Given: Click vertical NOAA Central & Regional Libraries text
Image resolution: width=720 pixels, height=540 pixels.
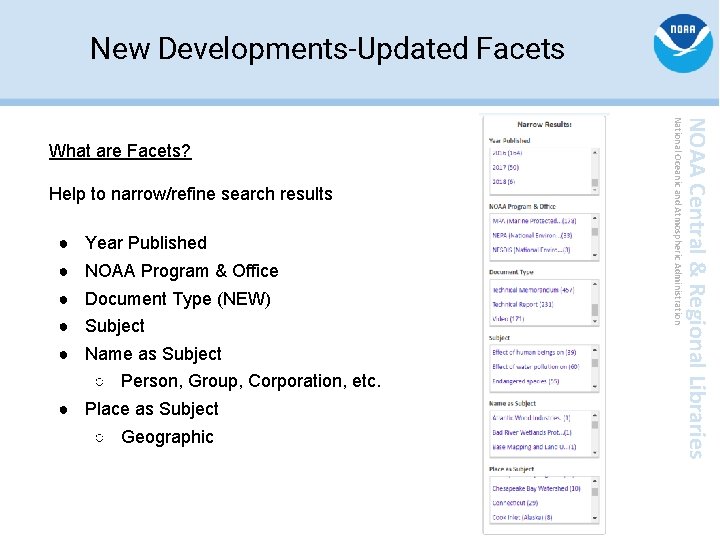Looking at the screenshot, I should click(x=696, y=288).
